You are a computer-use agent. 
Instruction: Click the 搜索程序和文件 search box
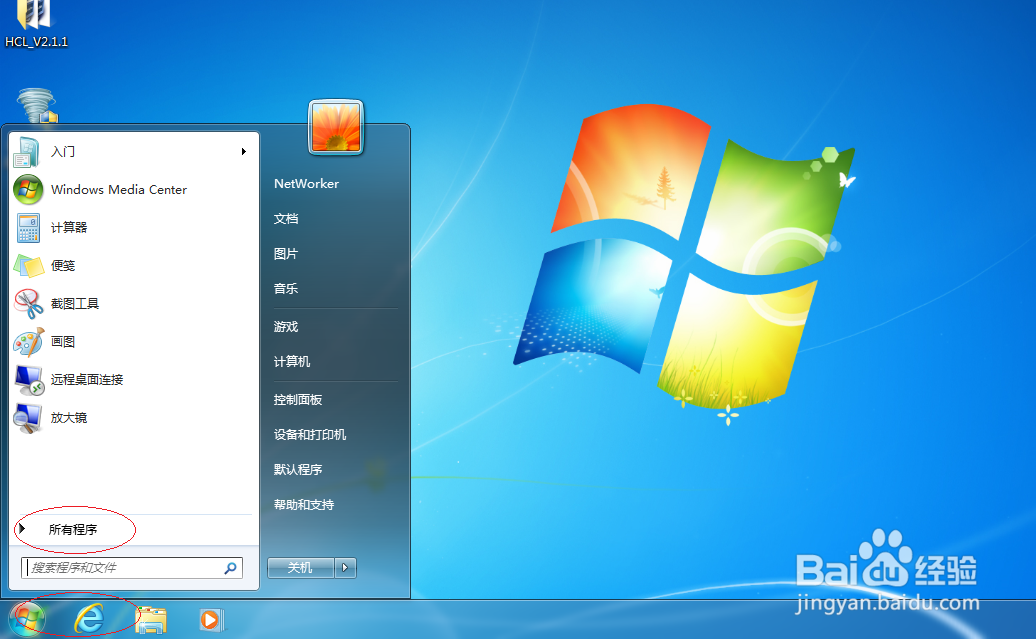132,568
